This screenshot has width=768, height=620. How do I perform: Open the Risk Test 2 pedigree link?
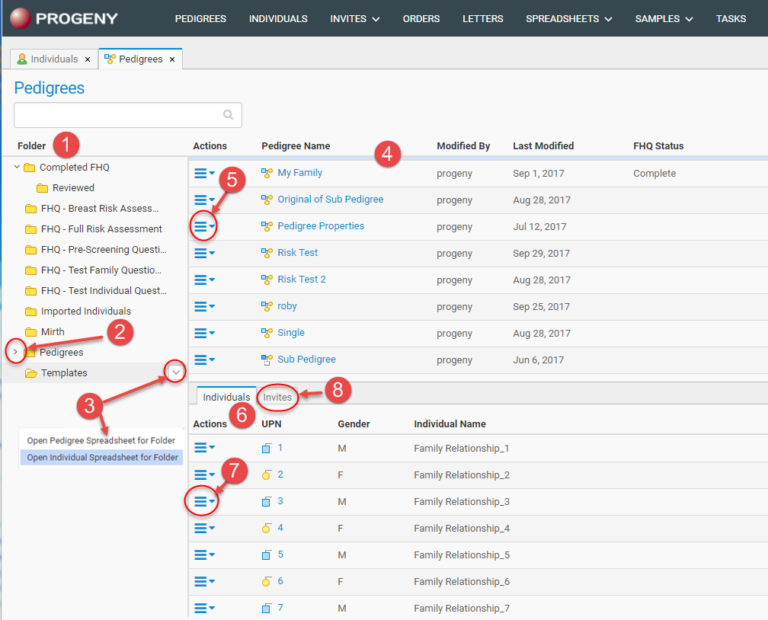coord(301,280)
